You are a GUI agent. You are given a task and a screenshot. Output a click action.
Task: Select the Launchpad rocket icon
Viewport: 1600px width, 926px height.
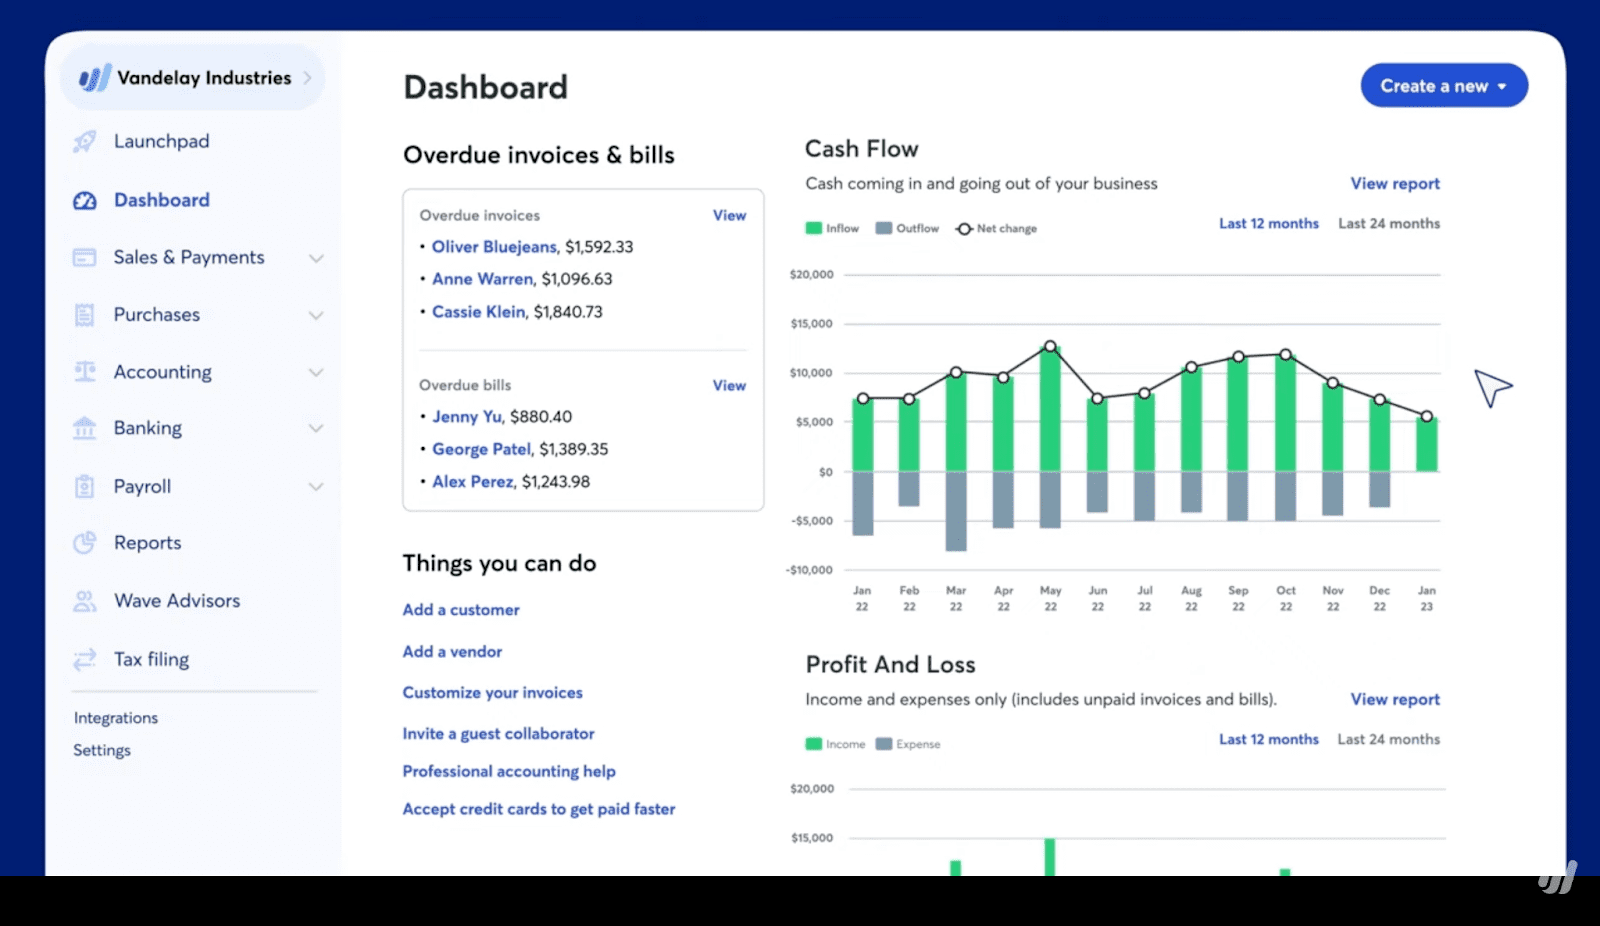[x=85, y=141]
